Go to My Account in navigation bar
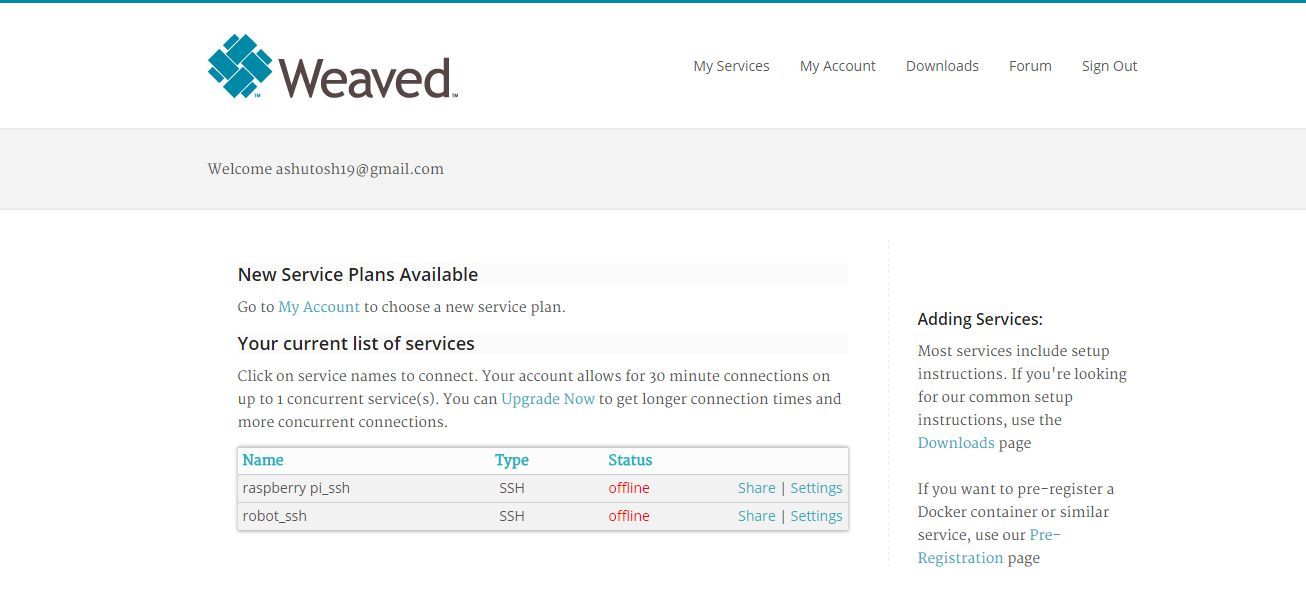Image resolution: width=1306 pixels, height=600 pixels. pyautogui.click(x=837, y=66)
